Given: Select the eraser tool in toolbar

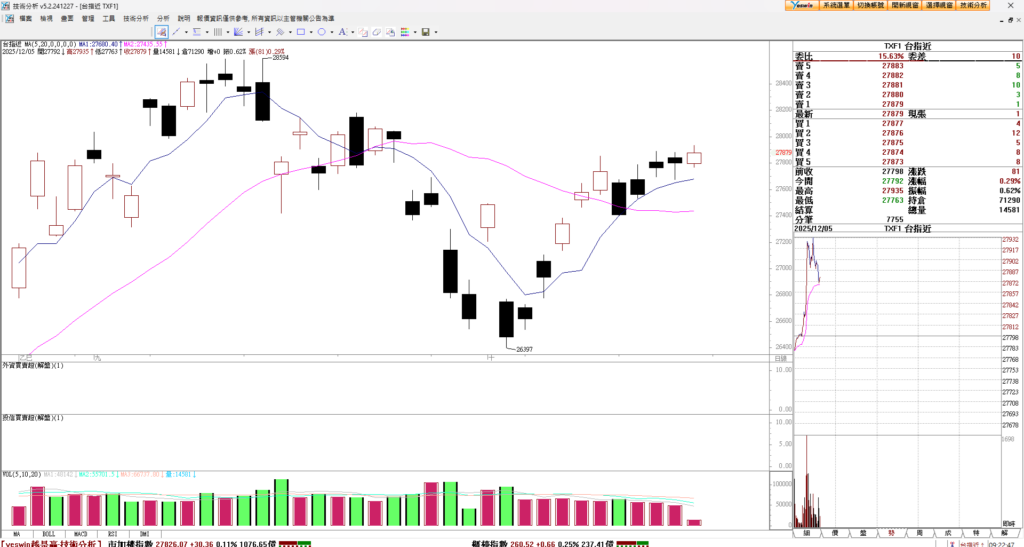Looking at the screenshot, I should pyautogui.click(x=376, y=32).
